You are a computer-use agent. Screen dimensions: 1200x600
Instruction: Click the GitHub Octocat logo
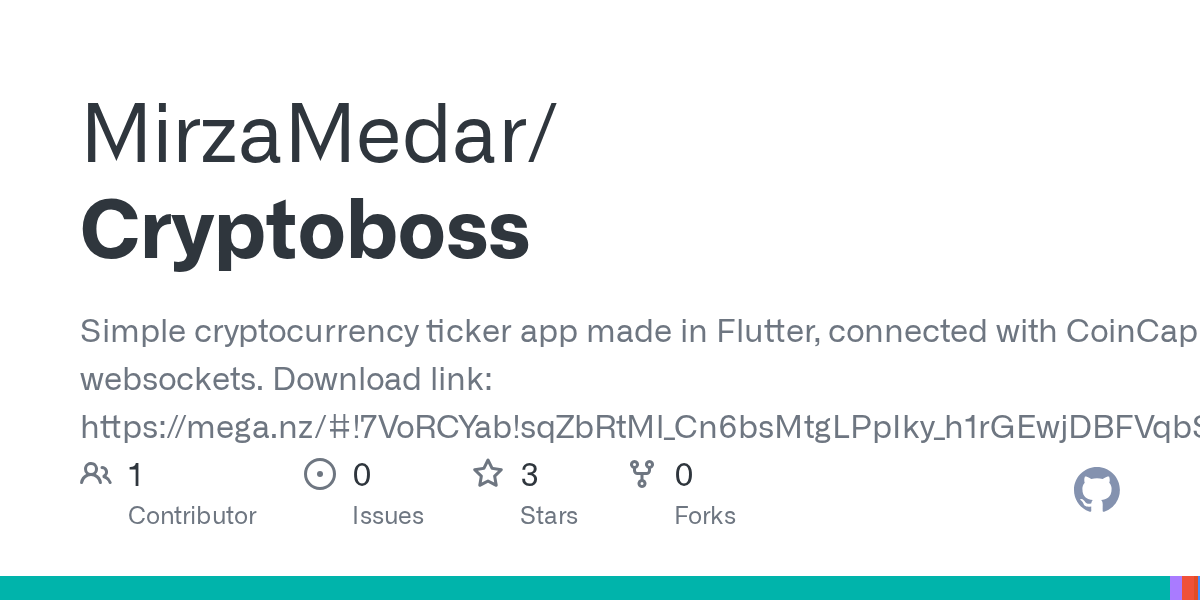(1096, 490)
